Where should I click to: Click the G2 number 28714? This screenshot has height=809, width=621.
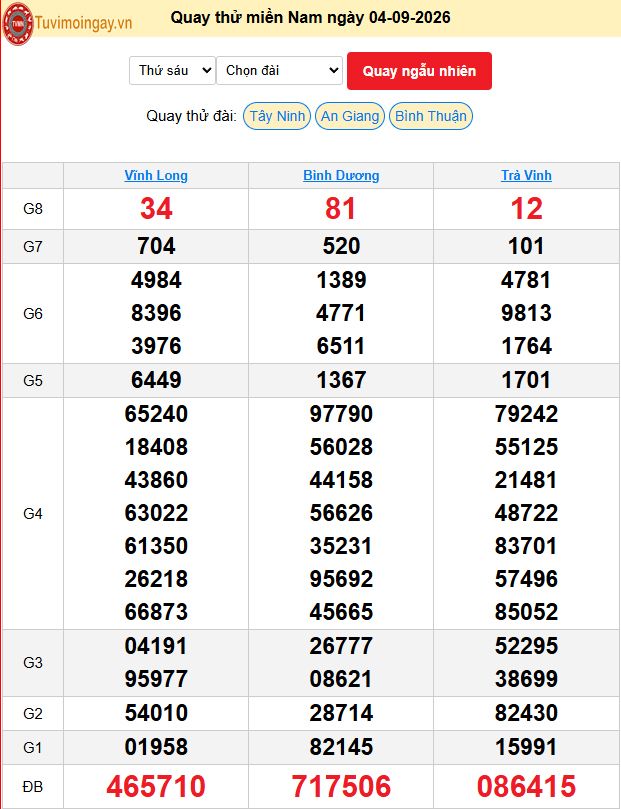click(x=341, y=714)
